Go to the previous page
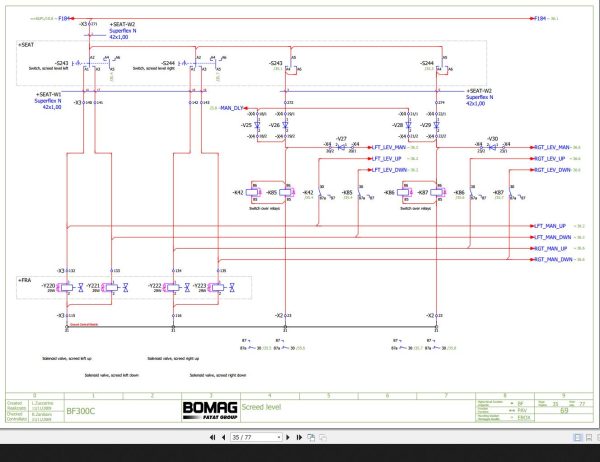The width and height of the screenshot is (600, 462). tap(223, 437)
